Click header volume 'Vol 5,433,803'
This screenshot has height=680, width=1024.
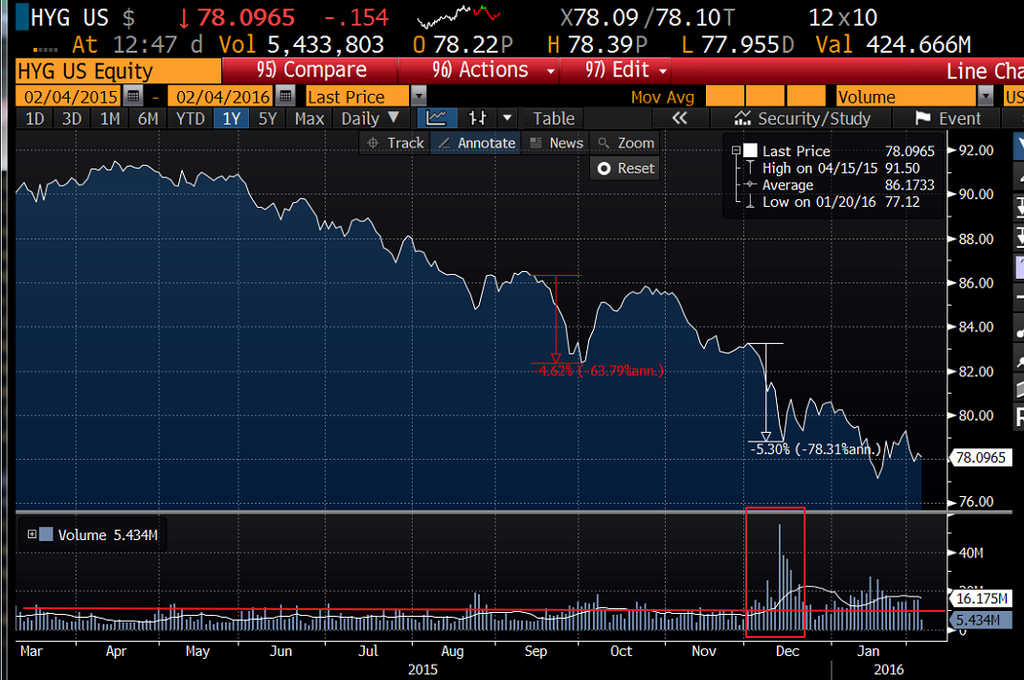coord(301,44)
